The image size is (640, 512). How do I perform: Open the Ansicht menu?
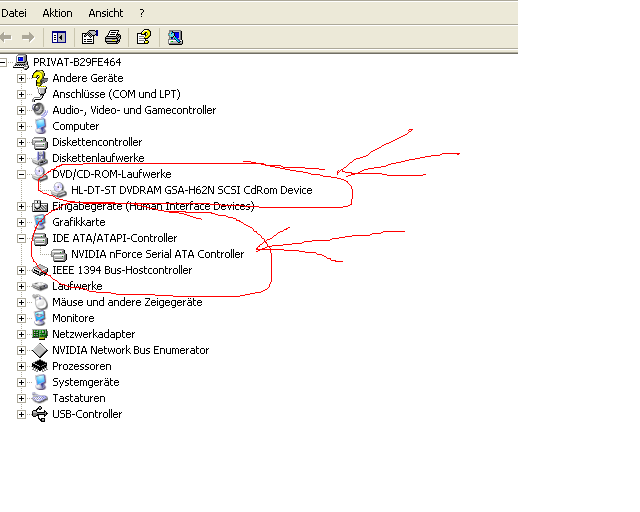(x=106, y=13)
